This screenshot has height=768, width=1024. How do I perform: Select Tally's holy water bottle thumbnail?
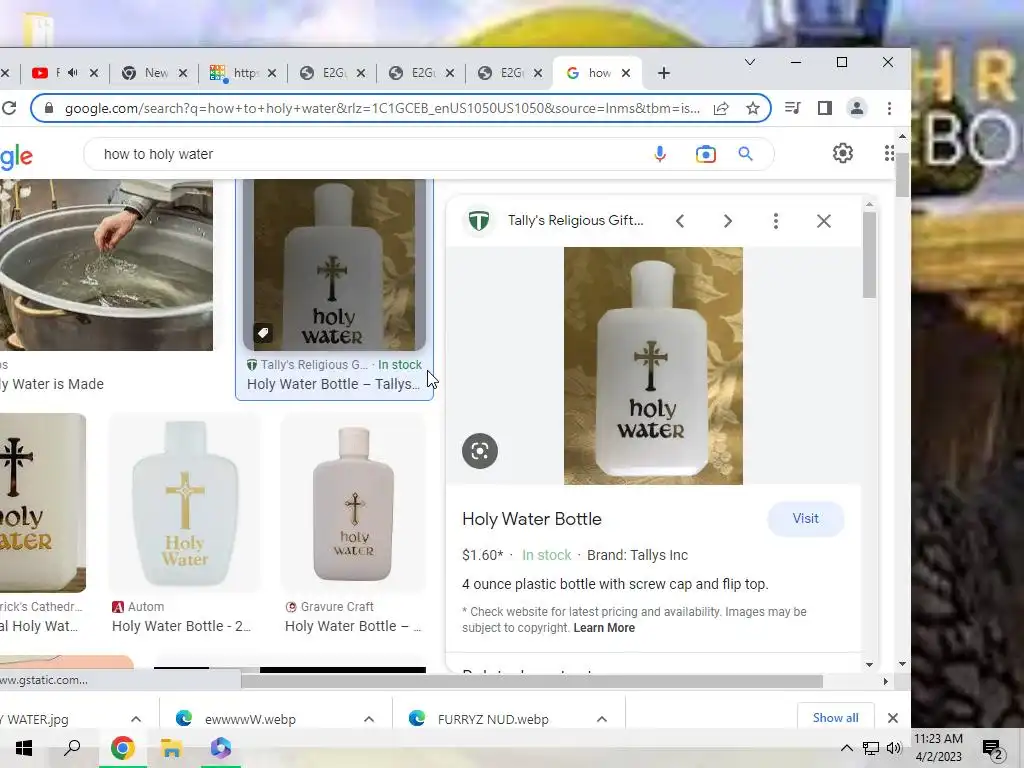334,265
